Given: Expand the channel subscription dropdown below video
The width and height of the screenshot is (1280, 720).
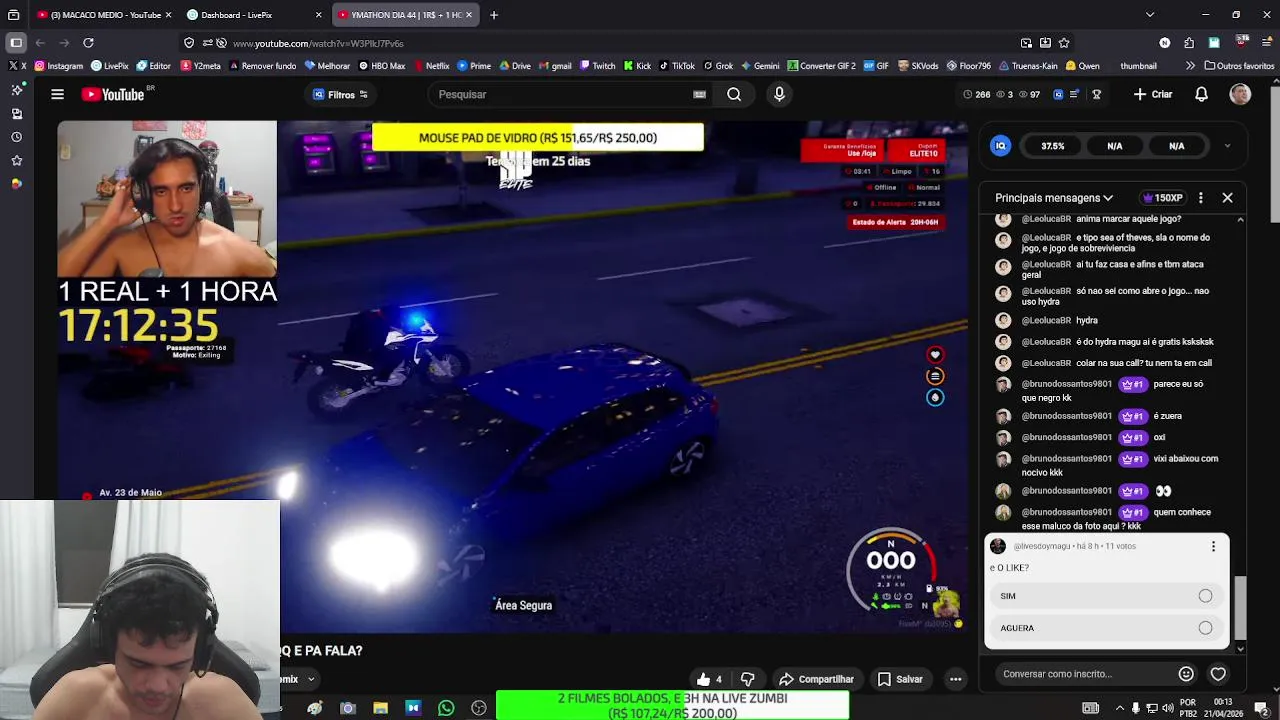Looking at the screenshot, I should point(311,679).
